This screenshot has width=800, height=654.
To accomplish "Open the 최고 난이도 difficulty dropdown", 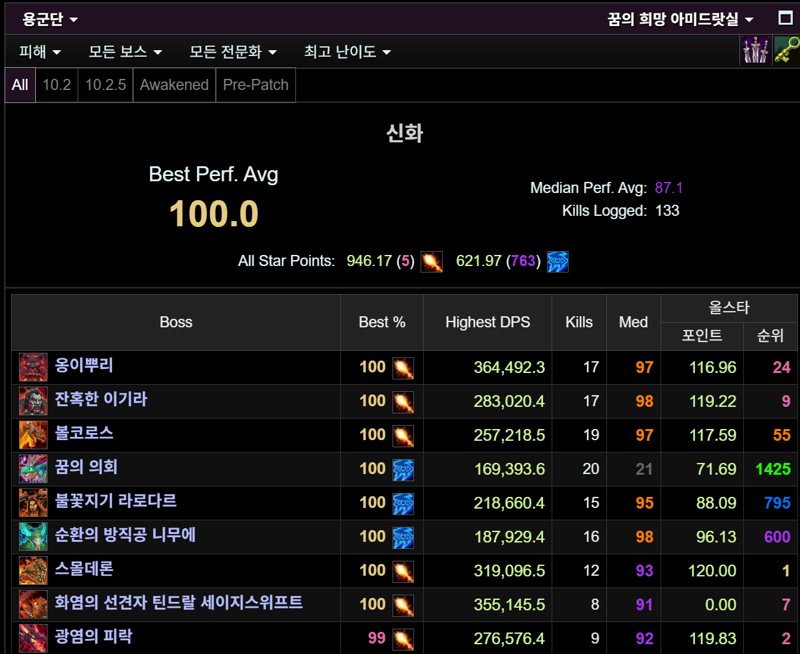I will point(347,52).
